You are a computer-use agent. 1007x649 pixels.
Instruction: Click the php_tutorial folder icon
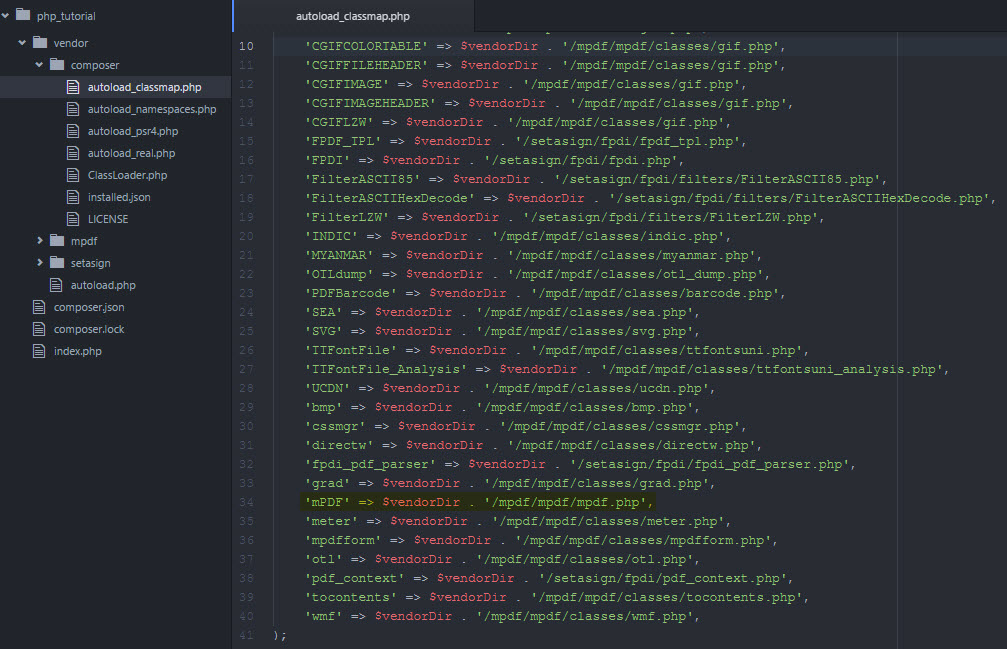coord(23,15)
